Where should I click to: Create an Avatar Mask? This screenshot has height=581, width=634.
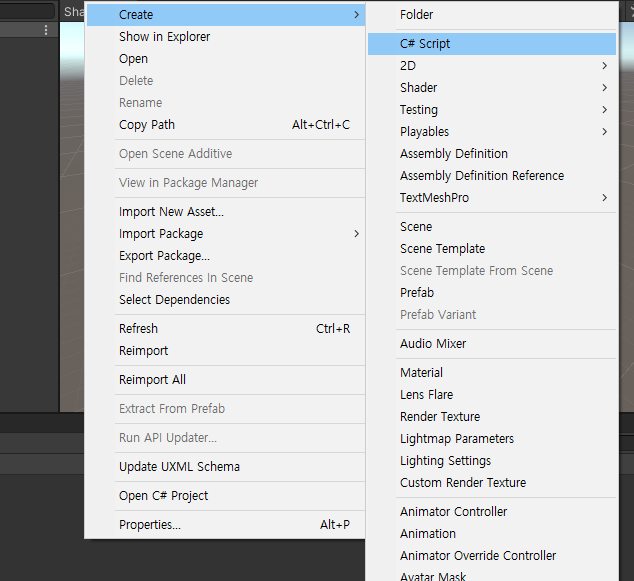(492, 575)
